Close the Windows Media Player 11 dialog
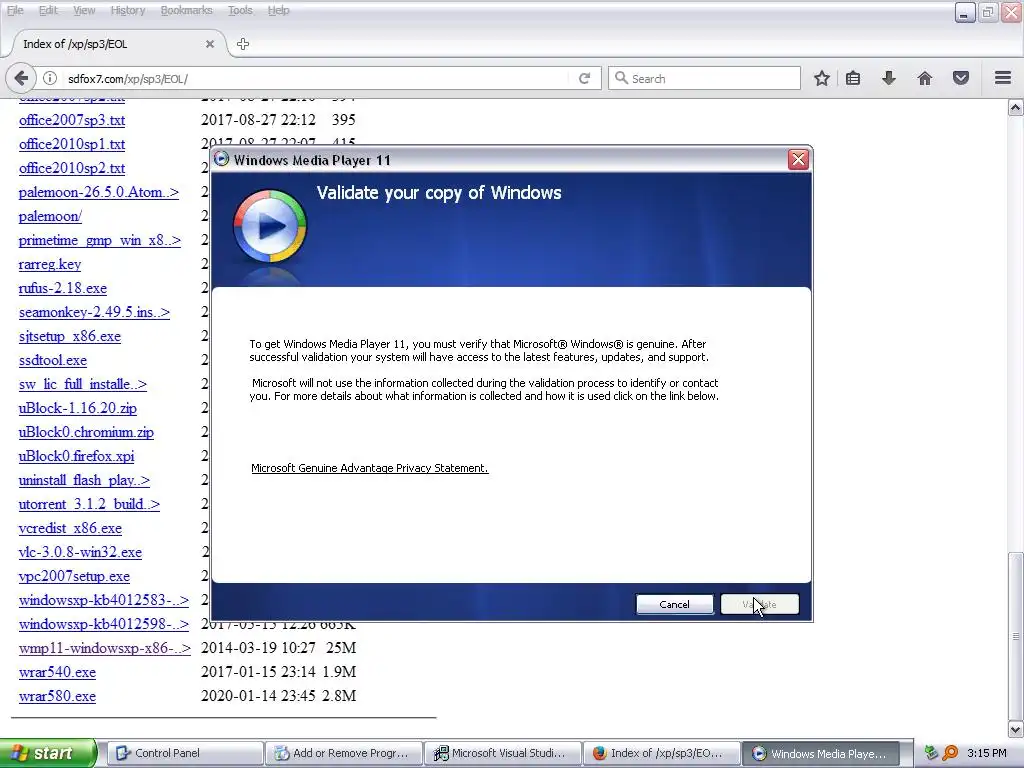Viewport: 1024px width, 768px height. 798,159
